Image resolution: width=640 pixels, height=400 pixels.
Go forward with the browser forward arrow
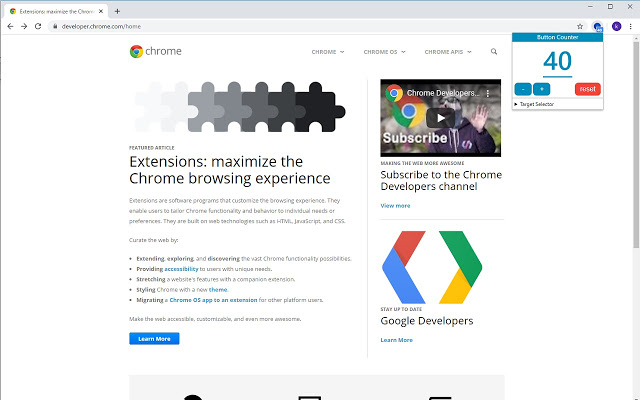[24, 26]
